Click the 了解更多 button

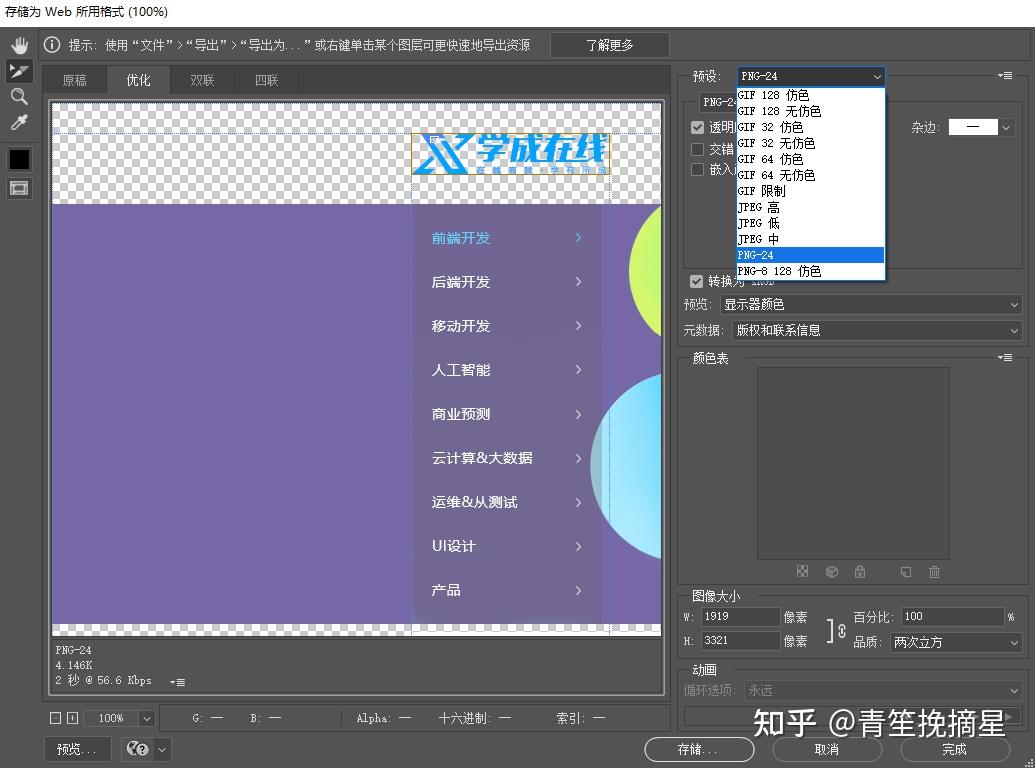609,44
